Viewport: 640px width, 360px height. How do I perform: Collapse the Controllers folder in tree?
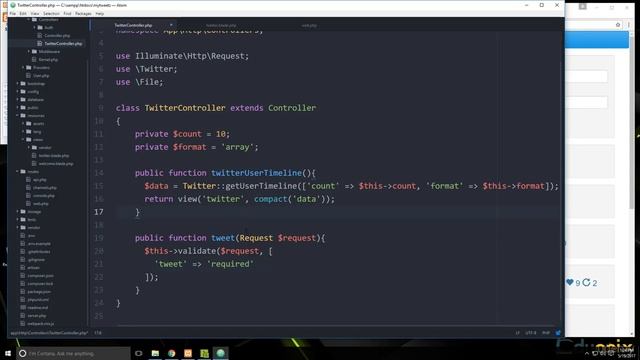[29, 20]
